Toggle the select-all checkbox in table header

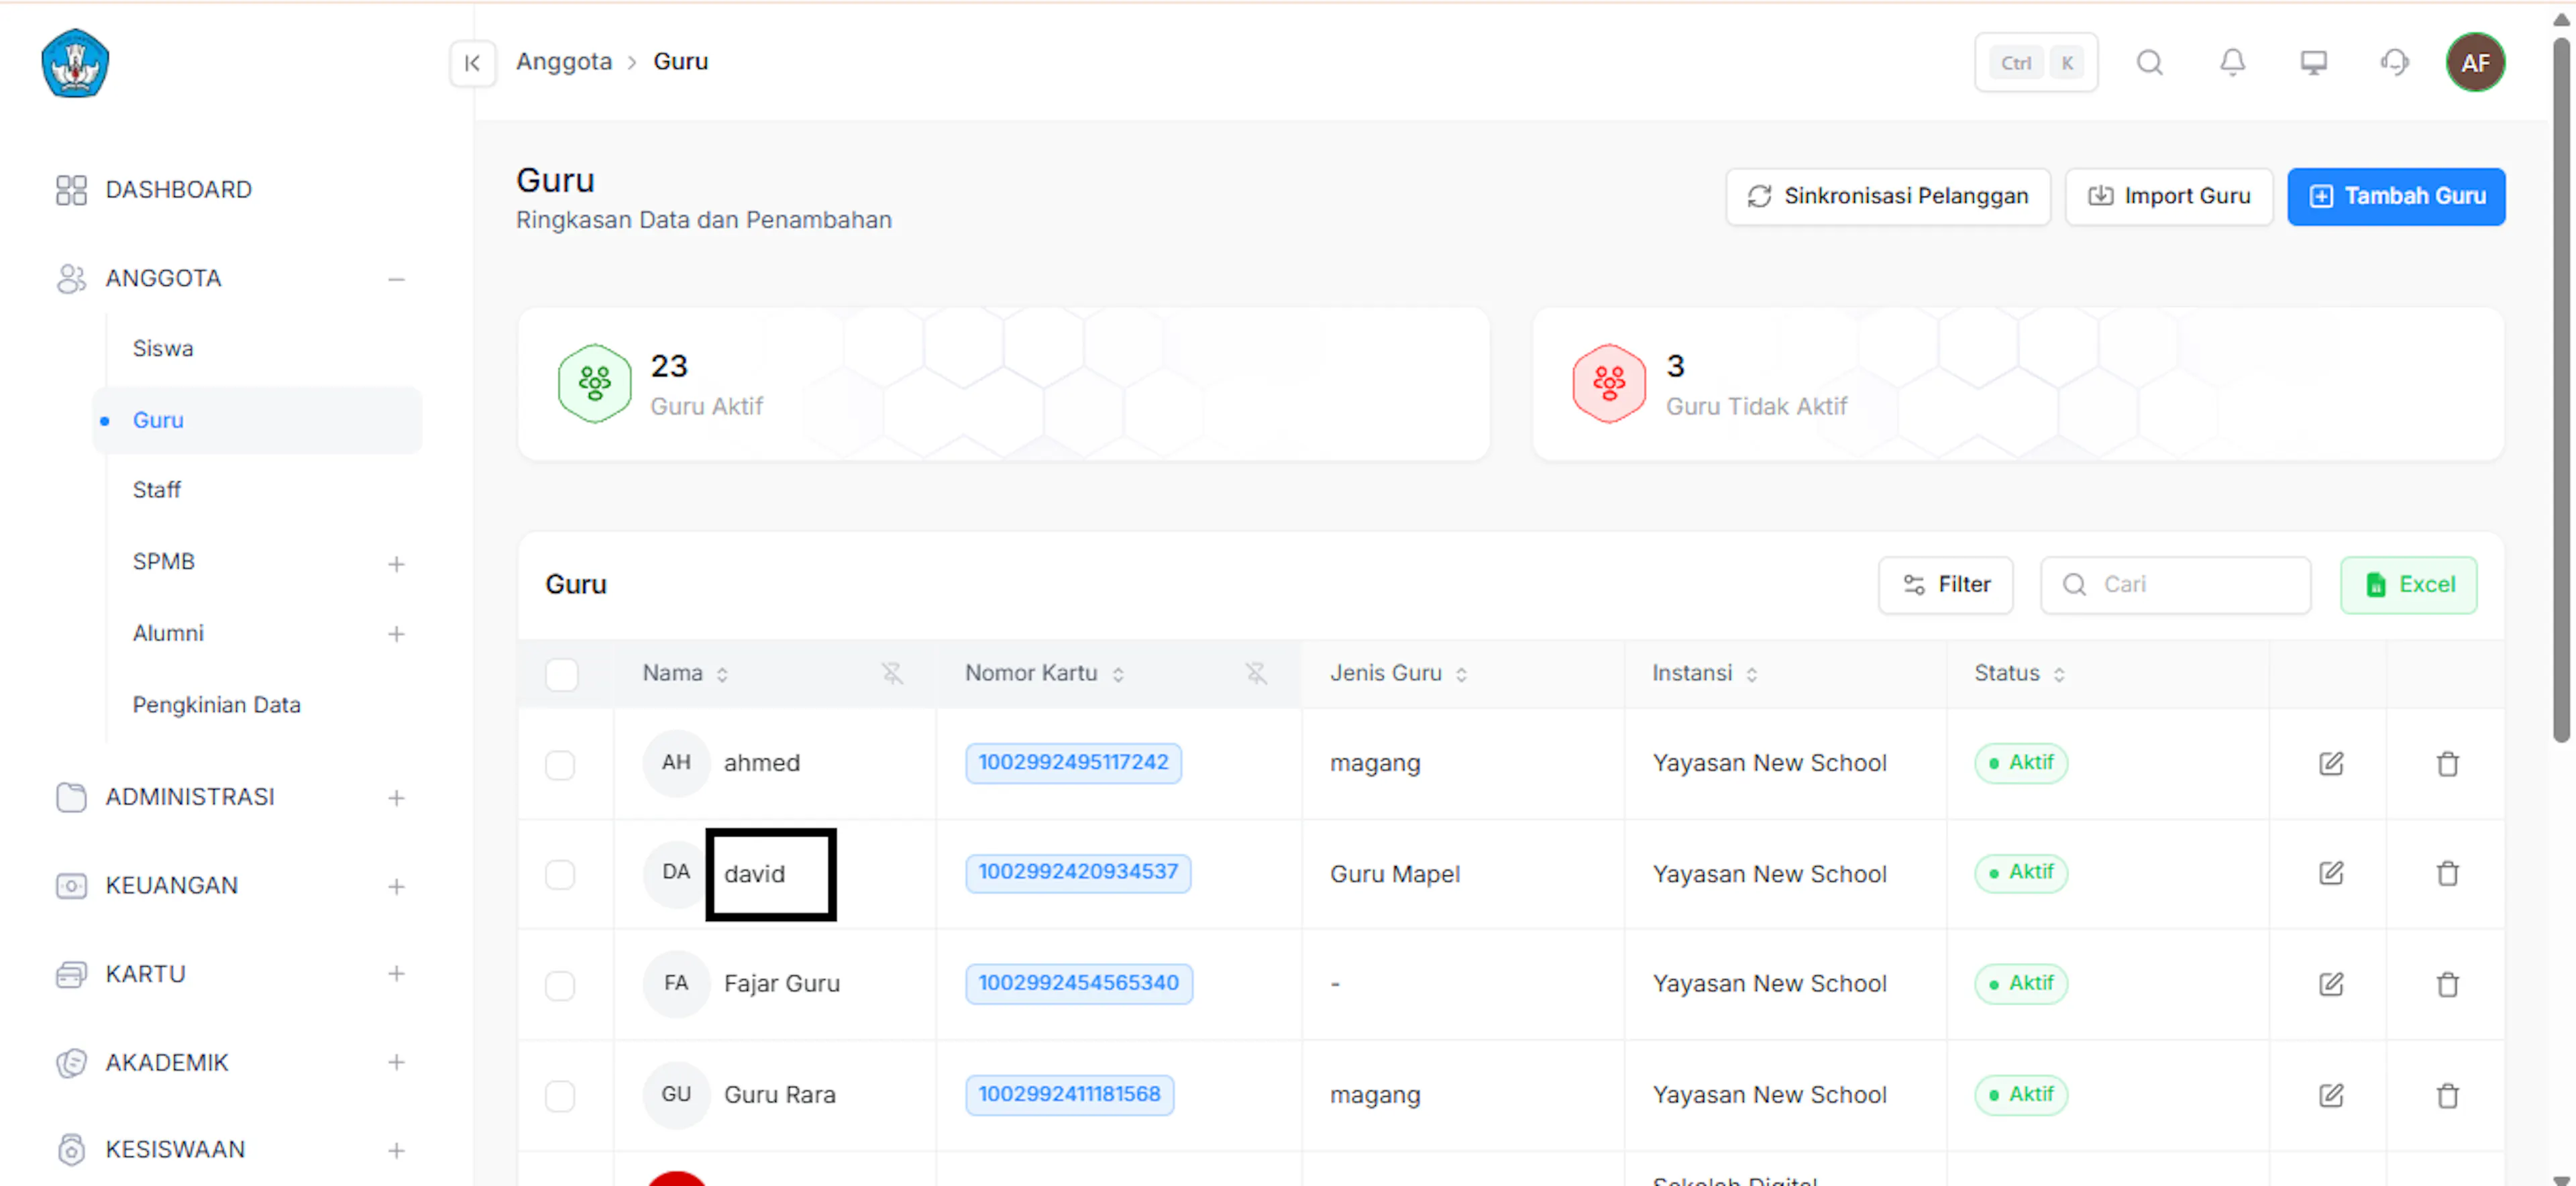pyautogui.click(x=562, y=674)
